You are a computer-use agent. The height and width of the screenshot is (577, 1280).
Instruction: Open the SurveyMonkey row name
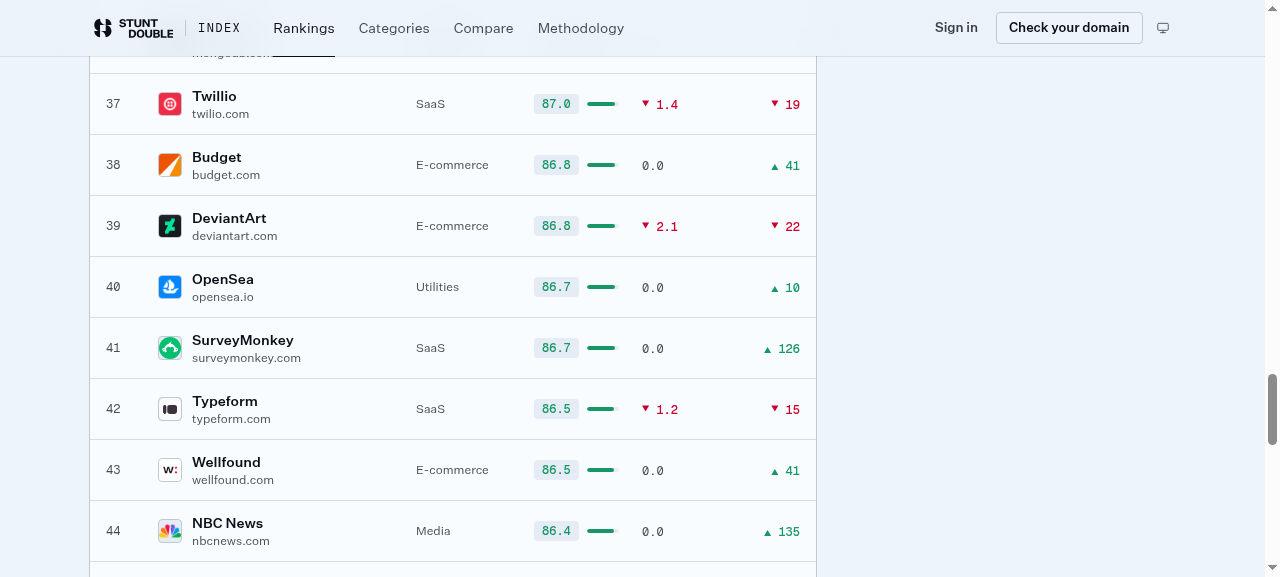point(243,340)
